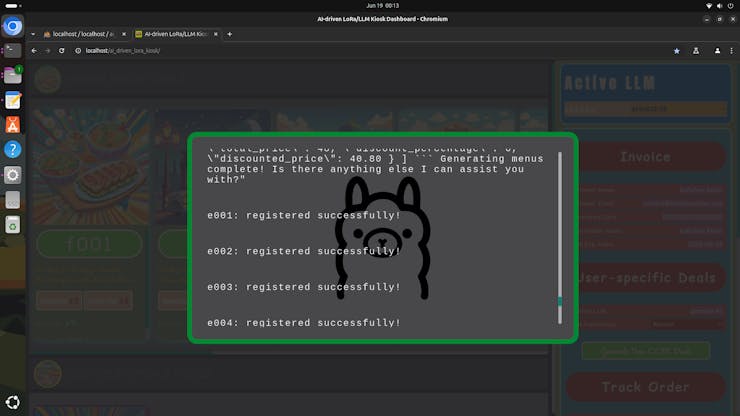Open the Files manager dock icon
This screenshot has width=740, height=416.
(13, 76)
